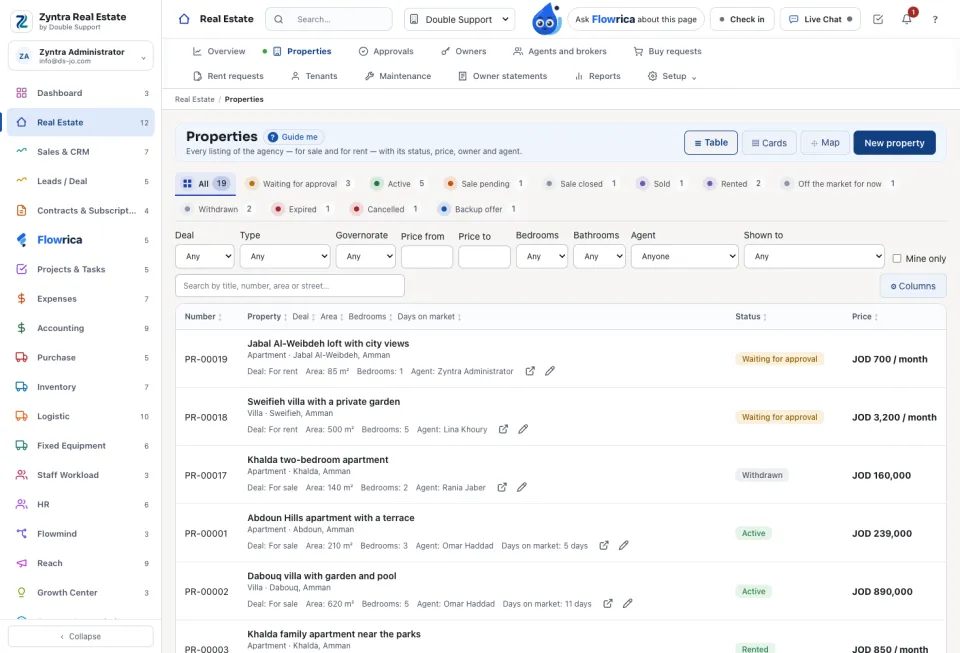960x653 pixels.
Task: Open the Governorate filter dropdown
Action: click(x=366, y=256)
